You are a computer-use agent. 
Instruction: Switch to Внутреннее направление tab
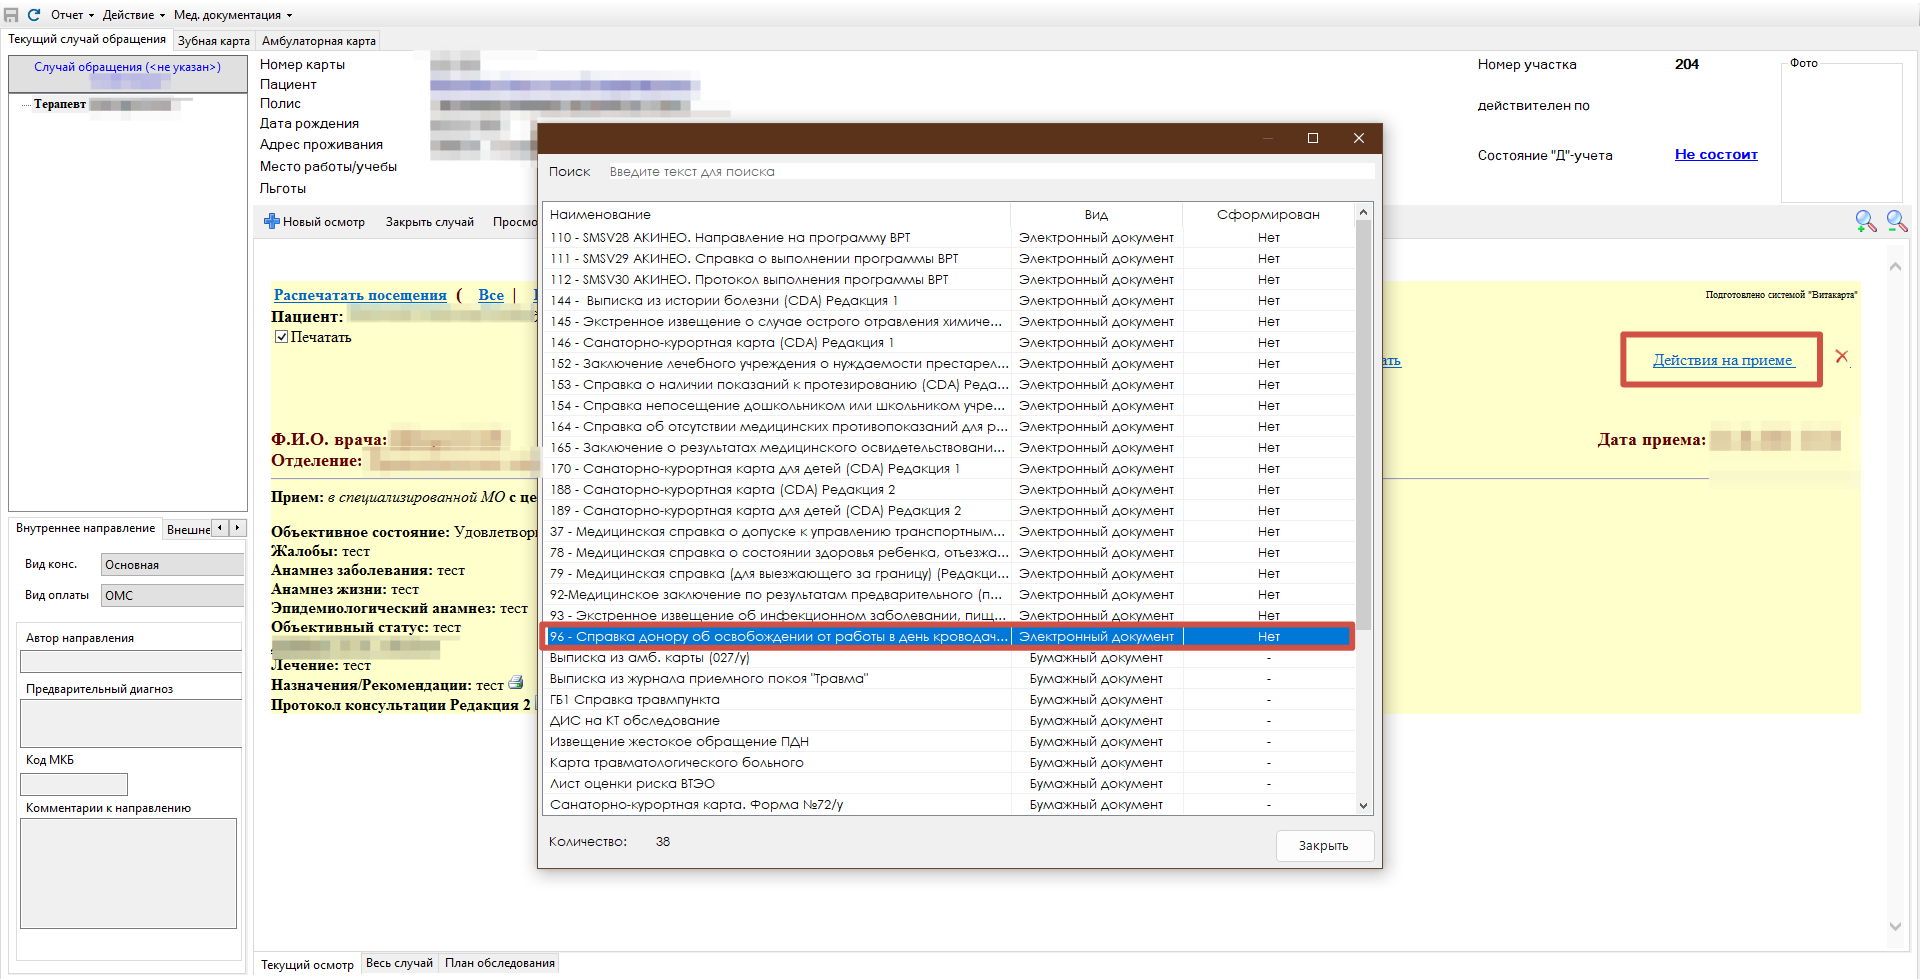86,528
